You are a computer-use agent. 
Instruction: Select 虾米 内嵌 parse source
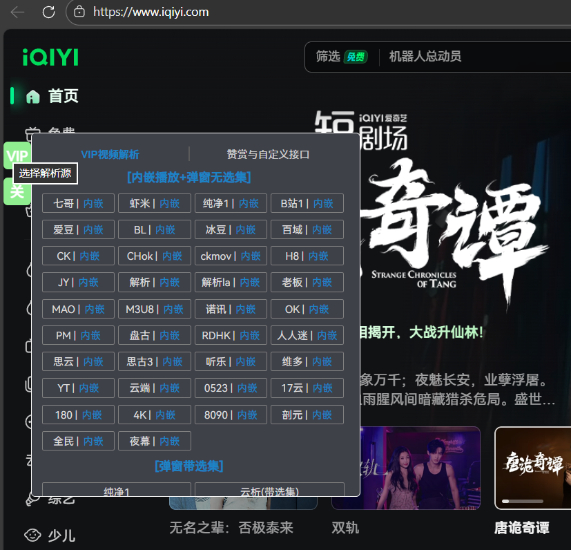(154, 203)
